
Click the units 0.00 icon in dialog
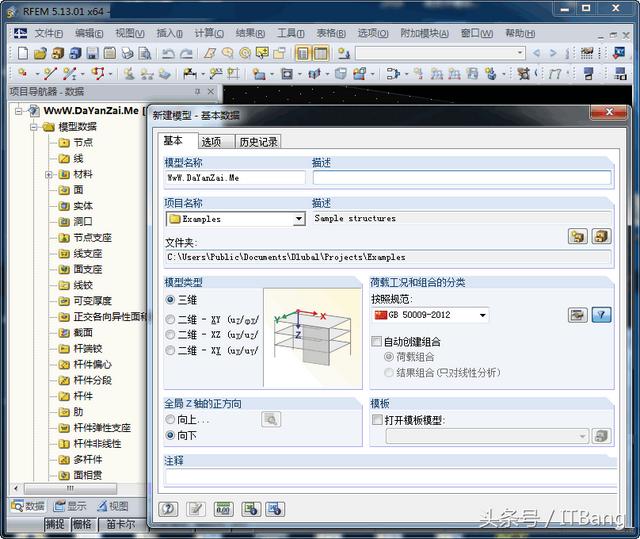(x=224, y=509)
